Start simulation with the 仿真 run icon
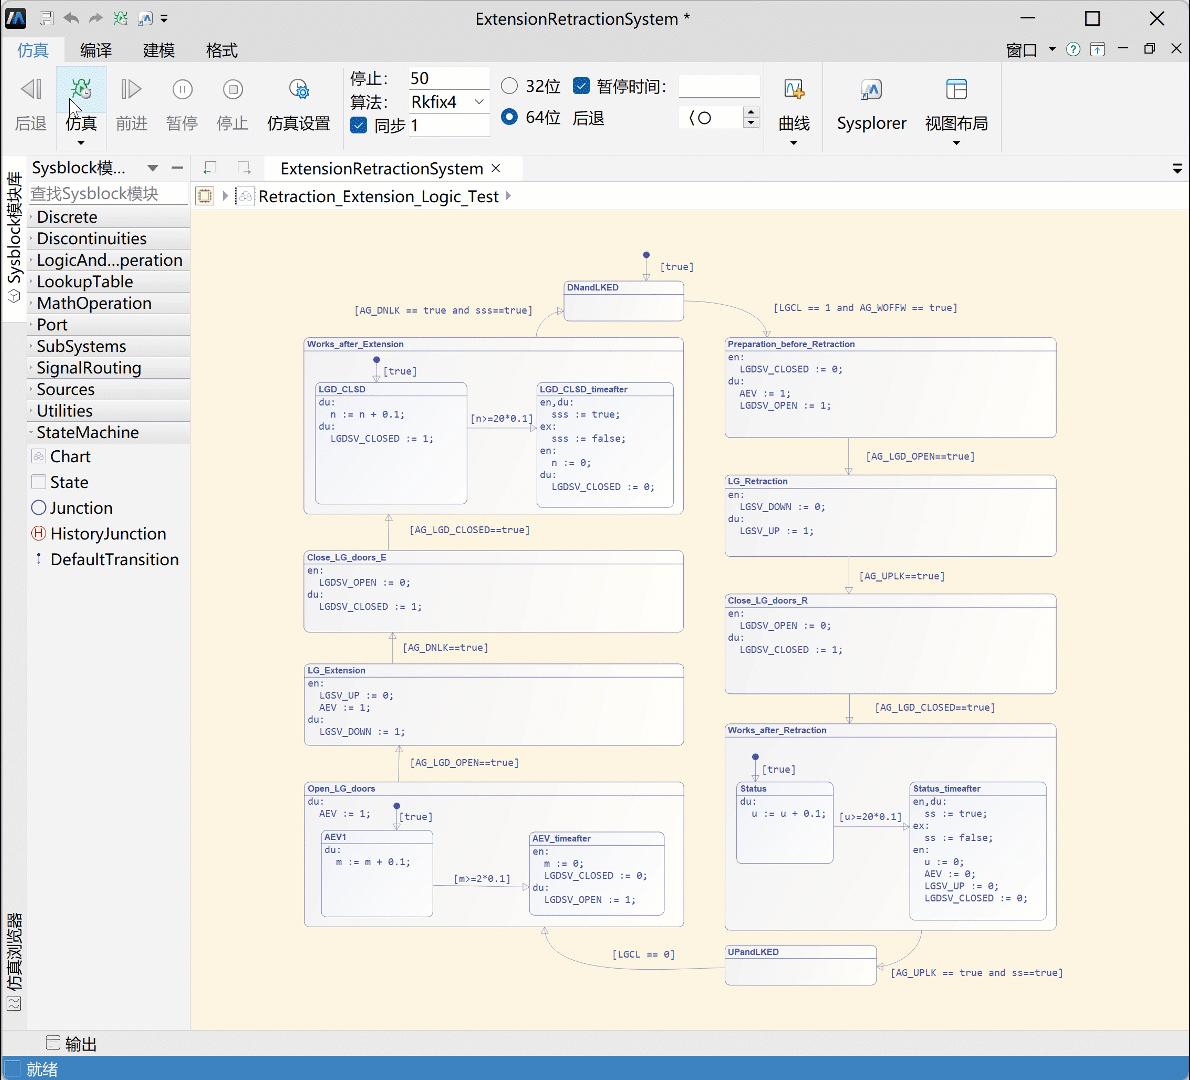Viewport: 1190px width, 1080px height. tap(81, 91)
